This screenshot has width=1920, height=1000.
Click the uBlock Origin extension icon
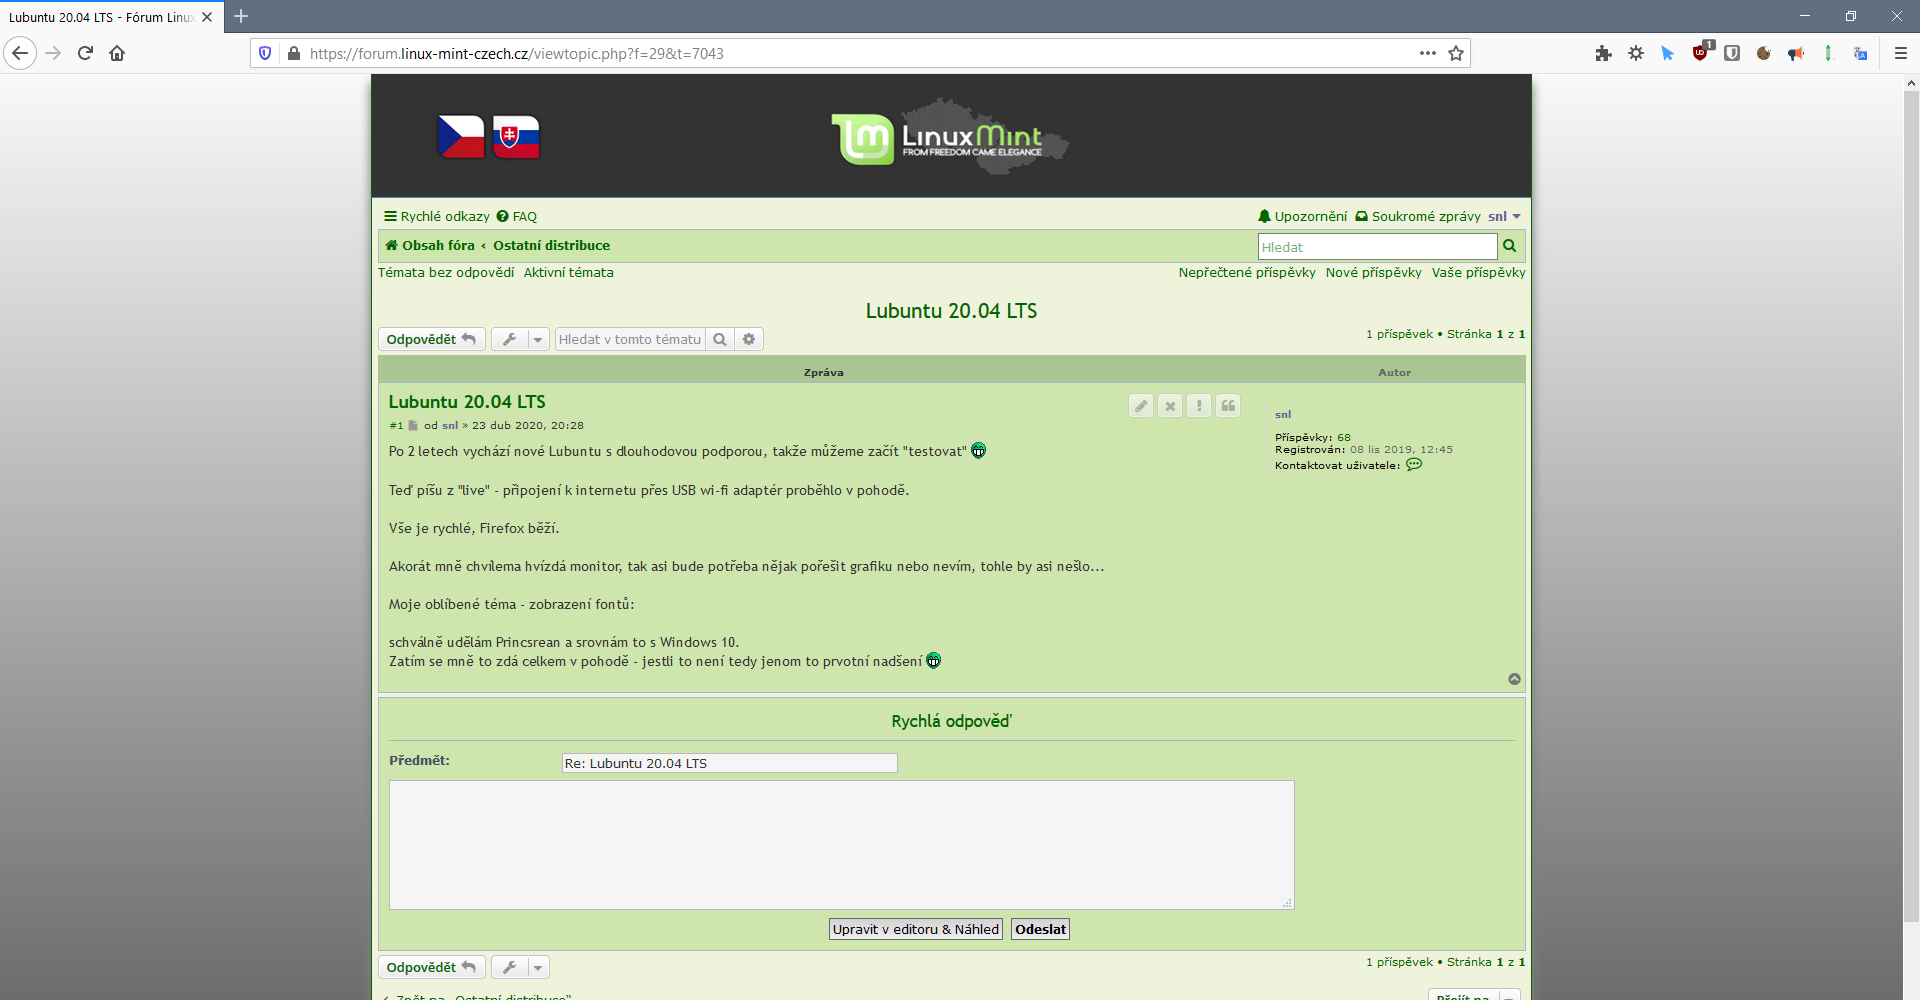(1700, 53)
